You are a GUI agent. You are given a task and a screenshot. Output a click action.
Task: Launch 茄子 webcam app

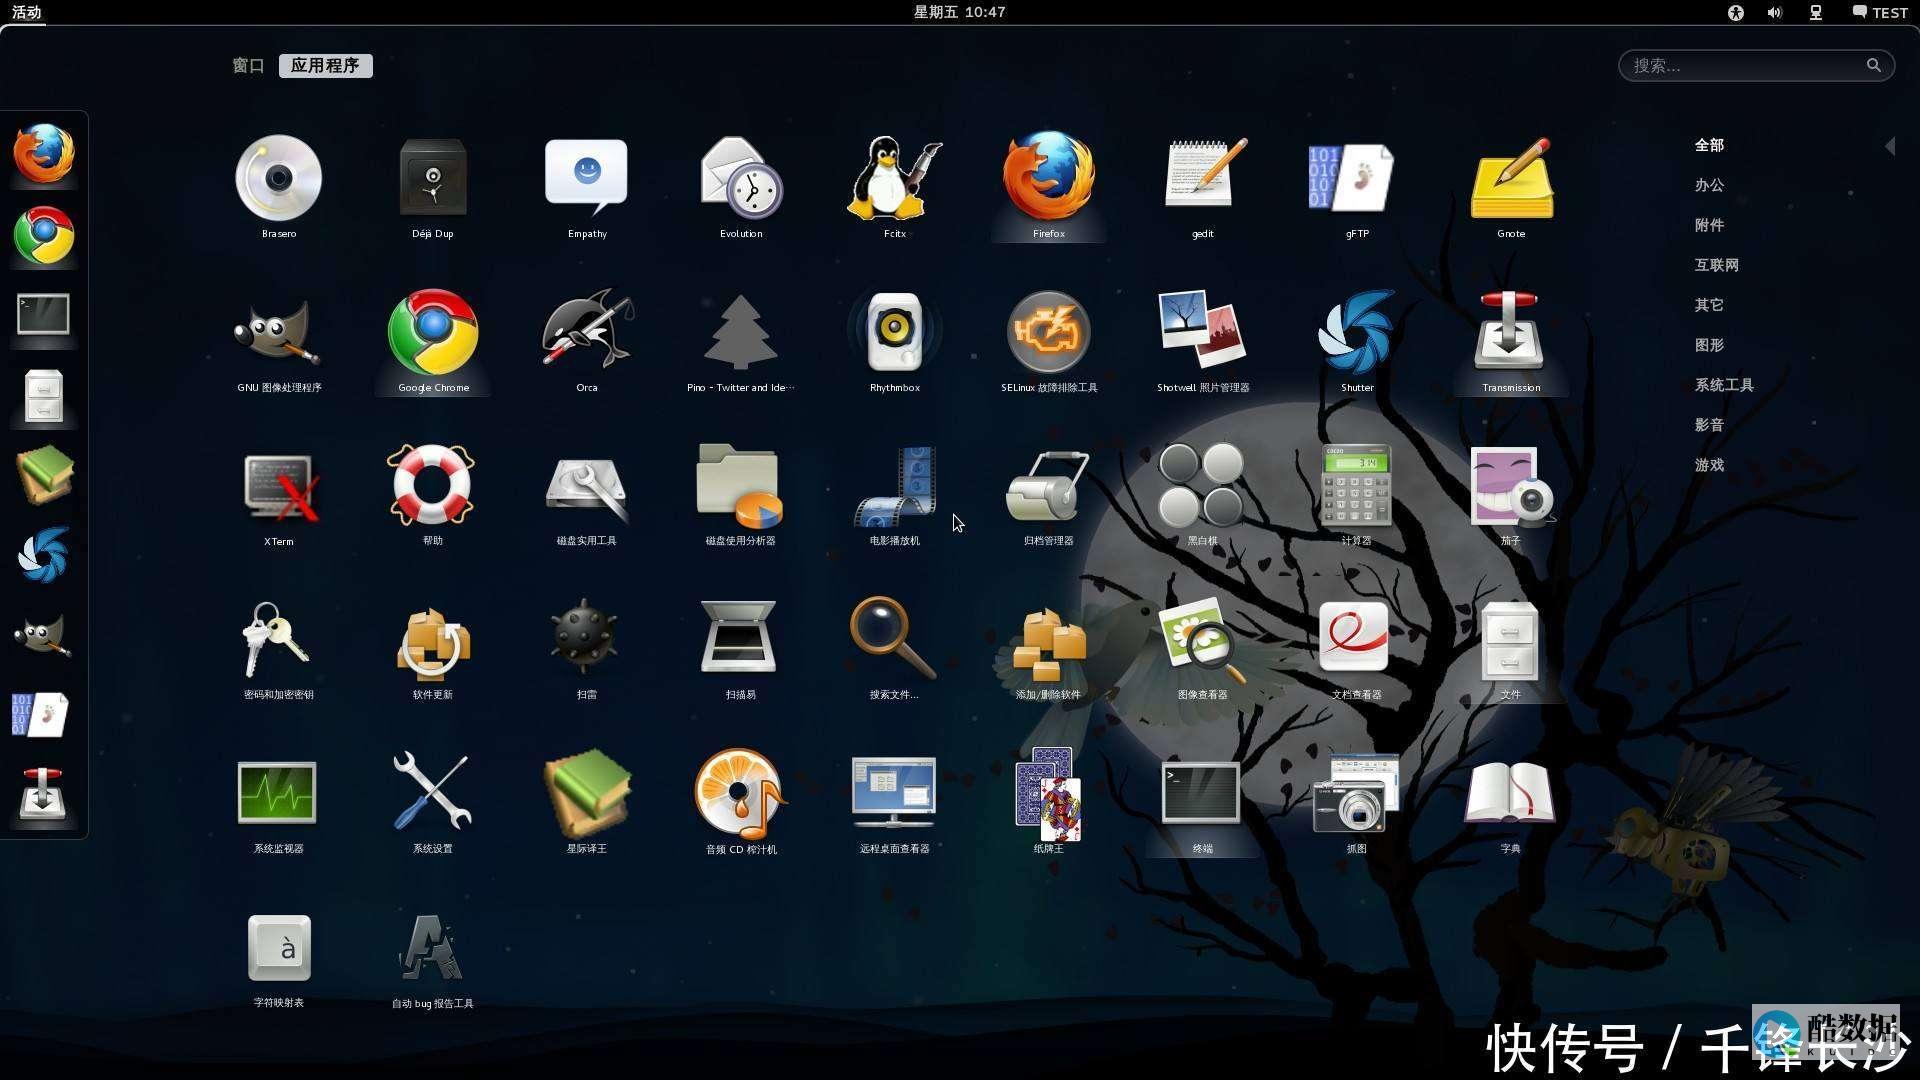tap(1511, 495)
